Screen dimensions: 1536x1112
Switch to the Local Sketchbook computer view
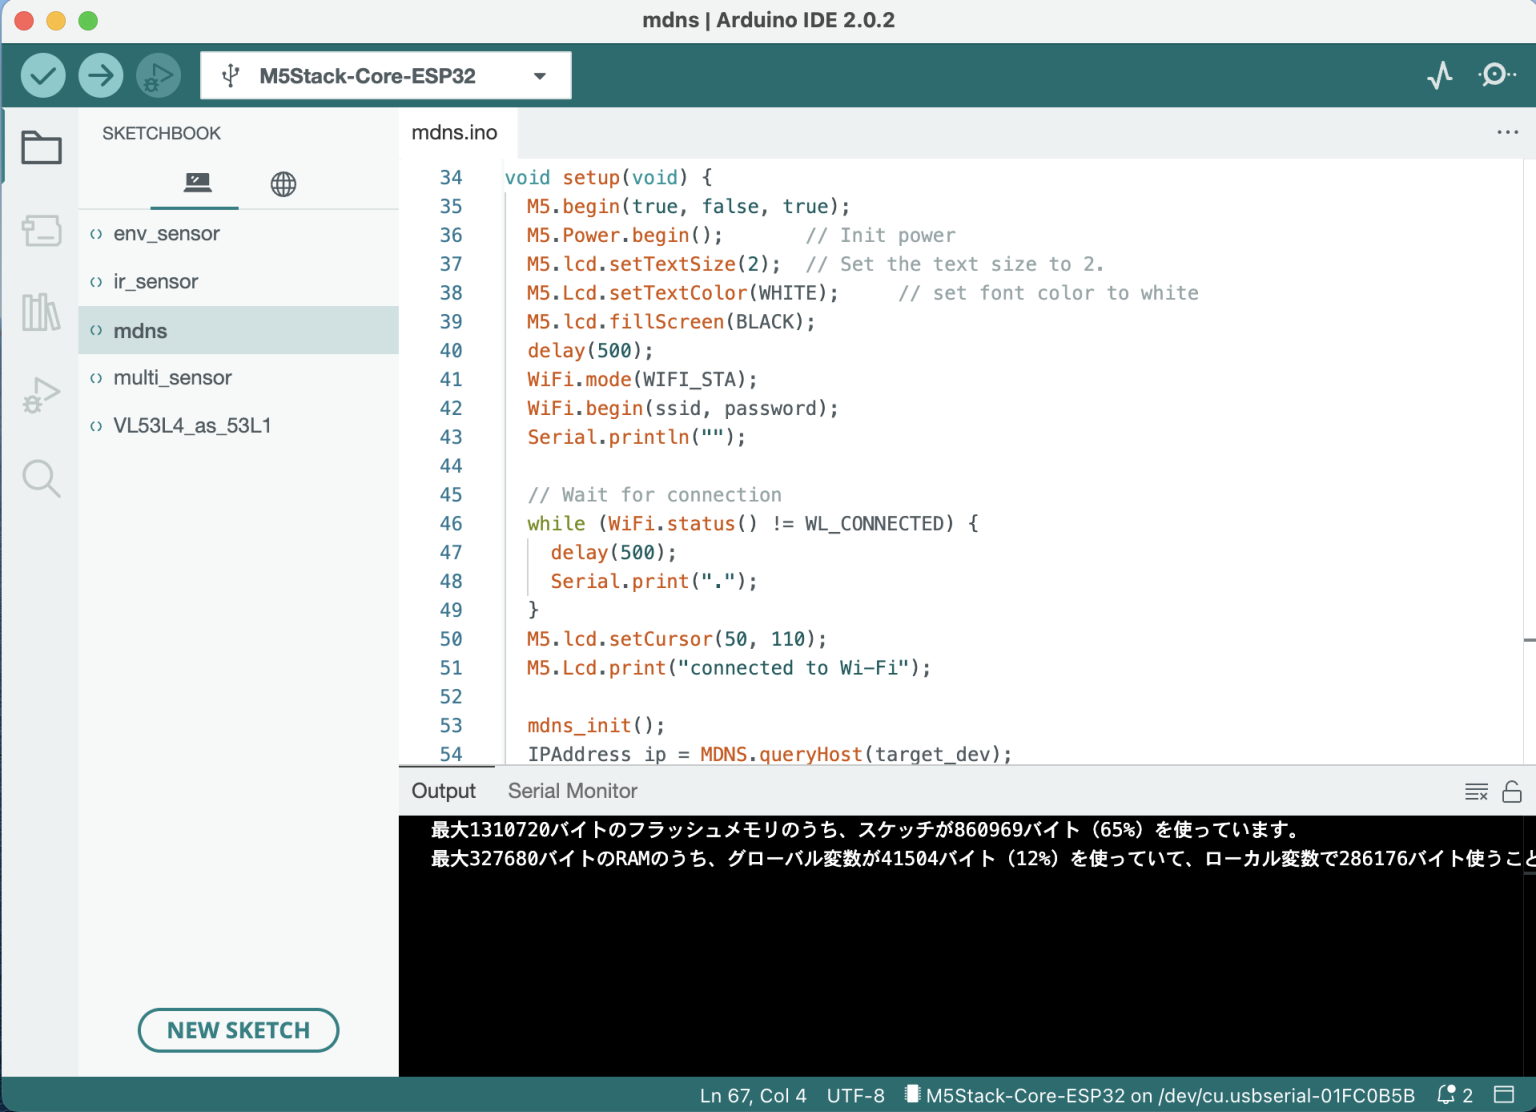coord(196,184)
